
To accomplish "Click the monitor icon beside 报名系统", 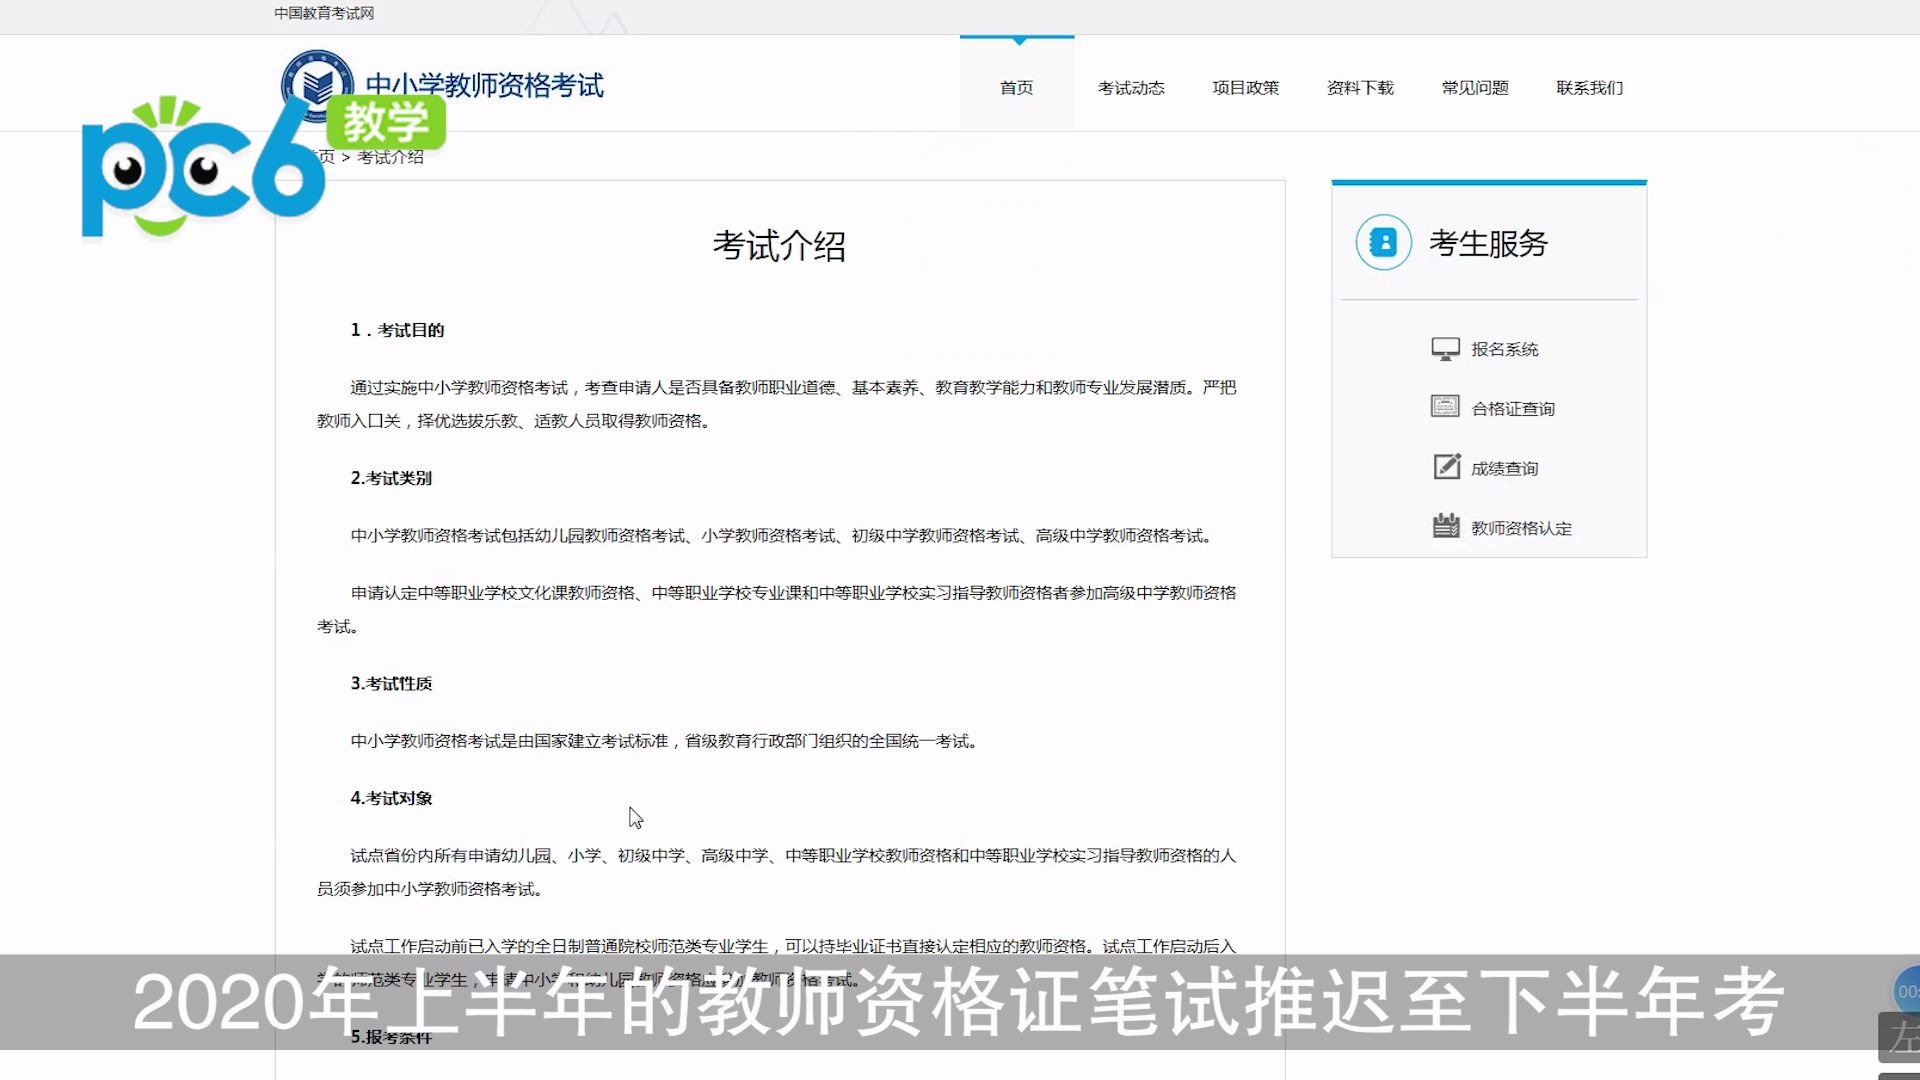I will 1445,349.
